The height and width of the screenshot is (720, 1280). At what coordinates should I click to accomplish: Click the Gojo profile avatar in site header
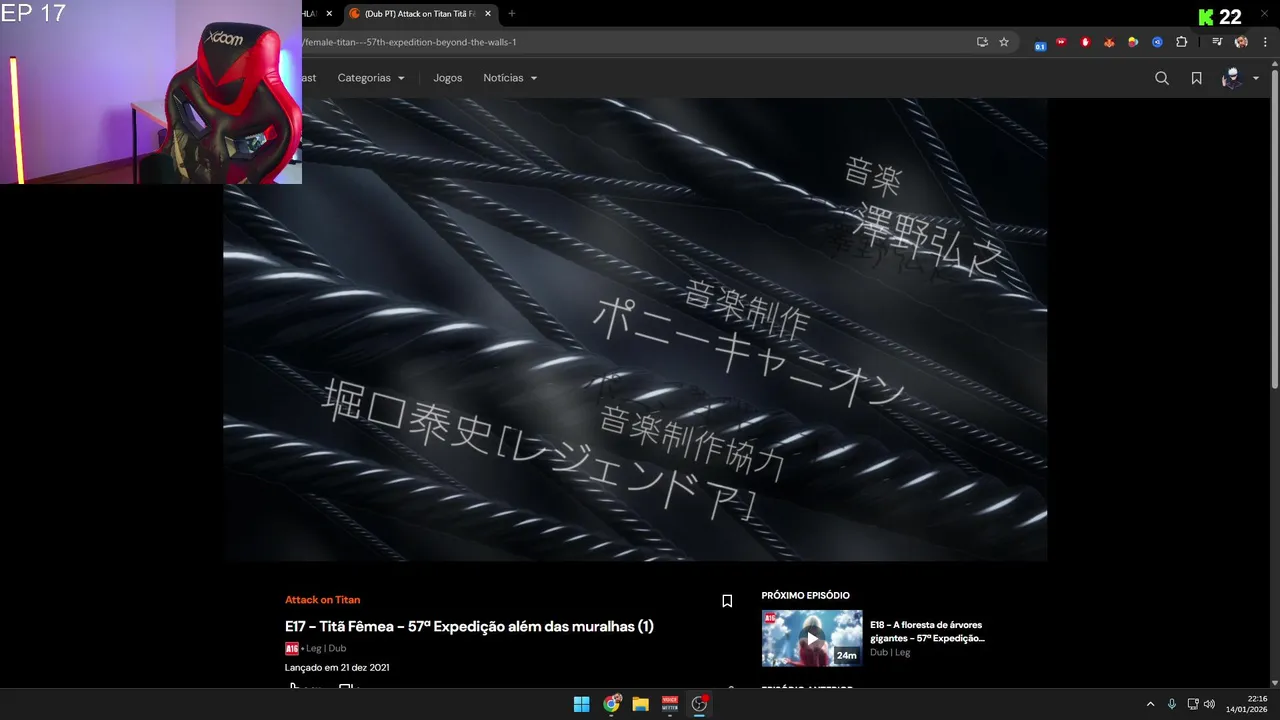click(x=1232, y=78)
